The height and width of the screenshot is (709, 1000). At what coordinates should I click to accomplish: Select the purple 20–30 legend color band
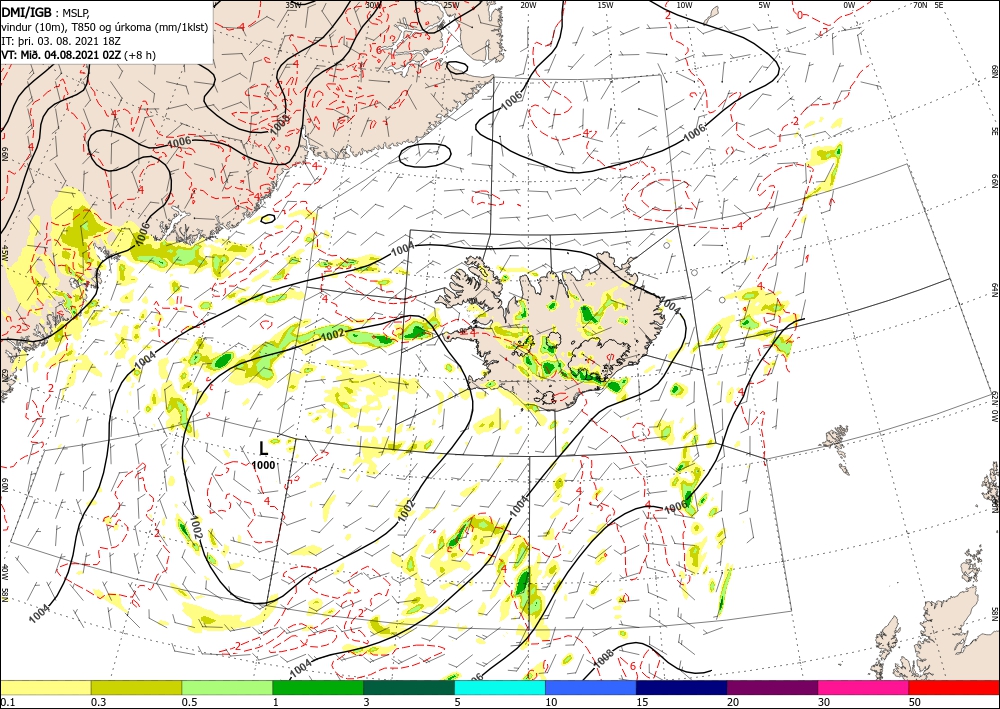(x=772, y=687)
